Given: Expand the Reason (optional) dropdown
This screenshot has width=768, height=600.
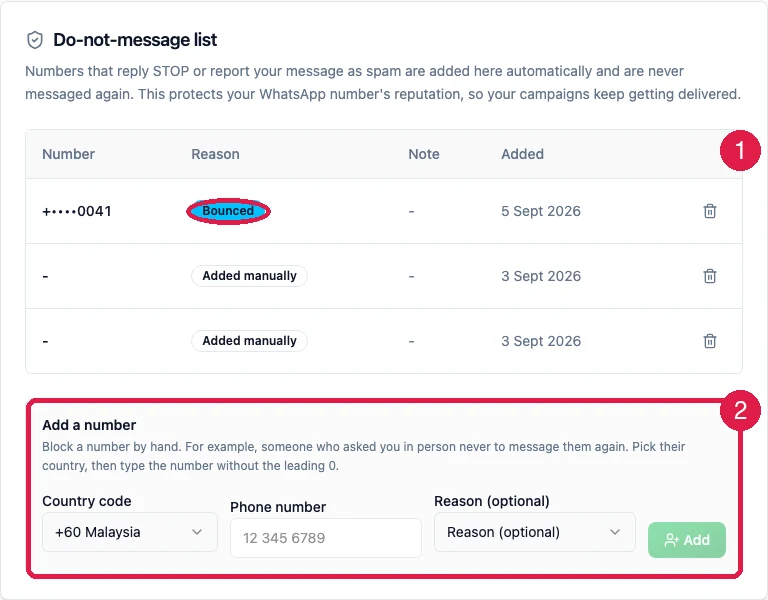Looking at the screenshot, I should tap(534, 532).
